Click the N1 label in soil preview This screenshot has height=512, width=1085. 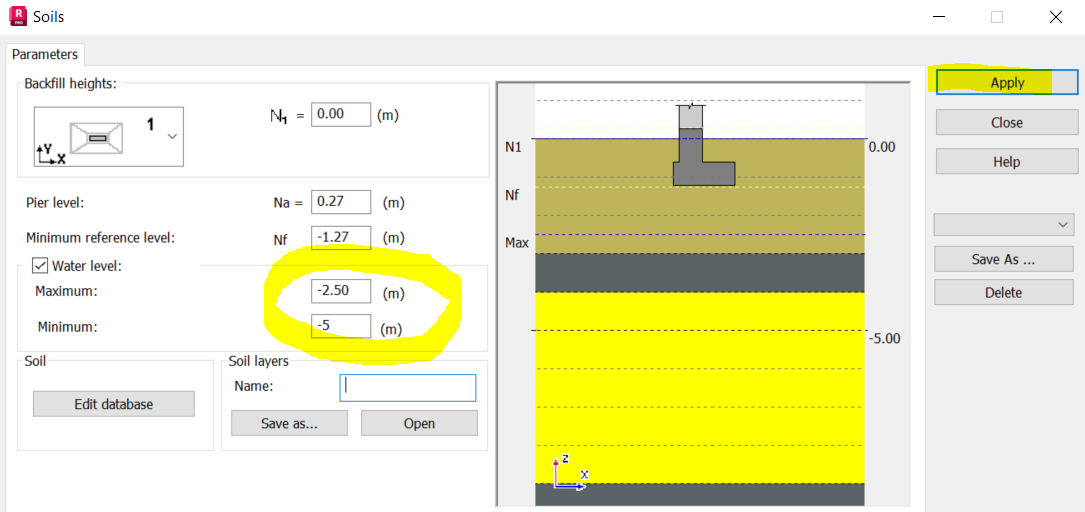click(x=514, y=147)
